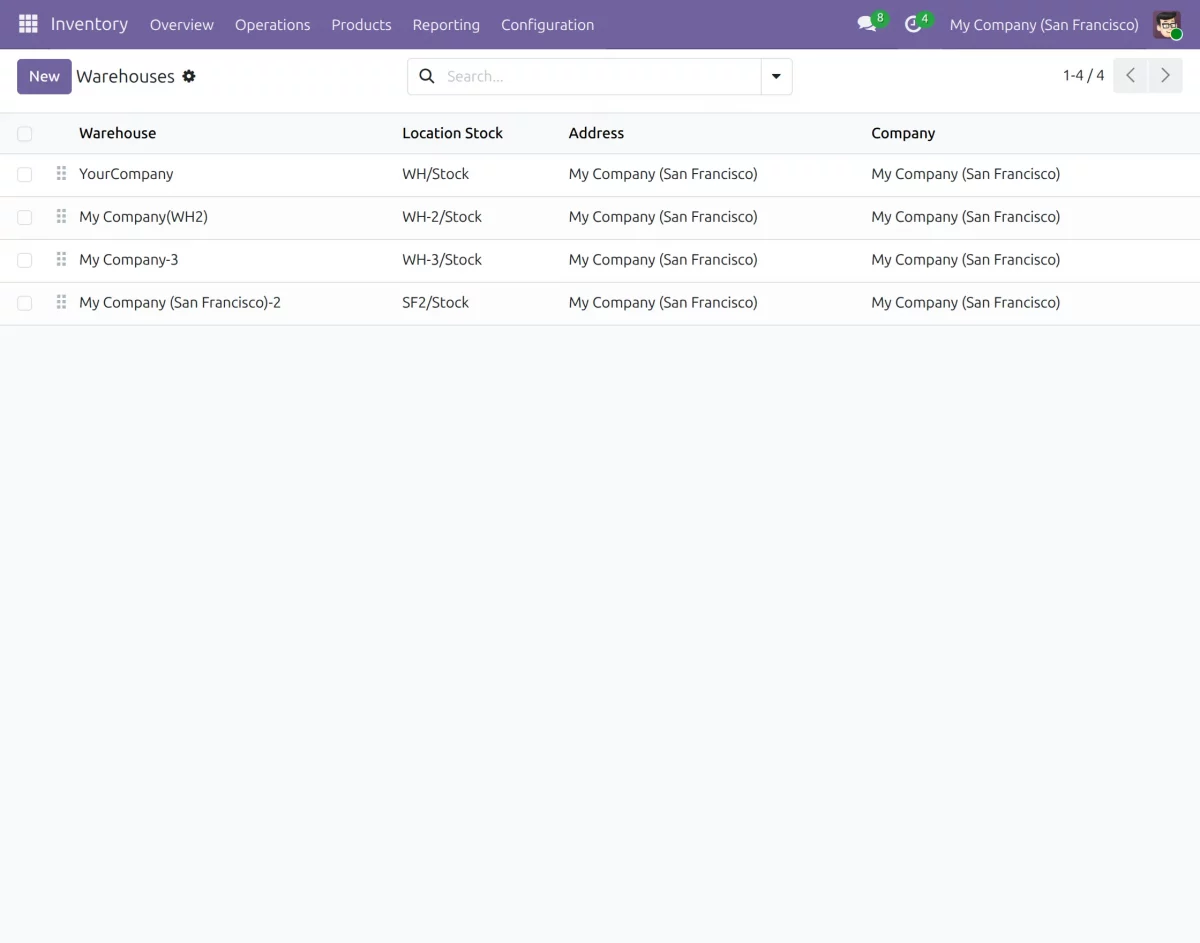Viewport: 1200px width, 943px height.
Task: Focus the Search input field
Action: (x=600, y=76)
